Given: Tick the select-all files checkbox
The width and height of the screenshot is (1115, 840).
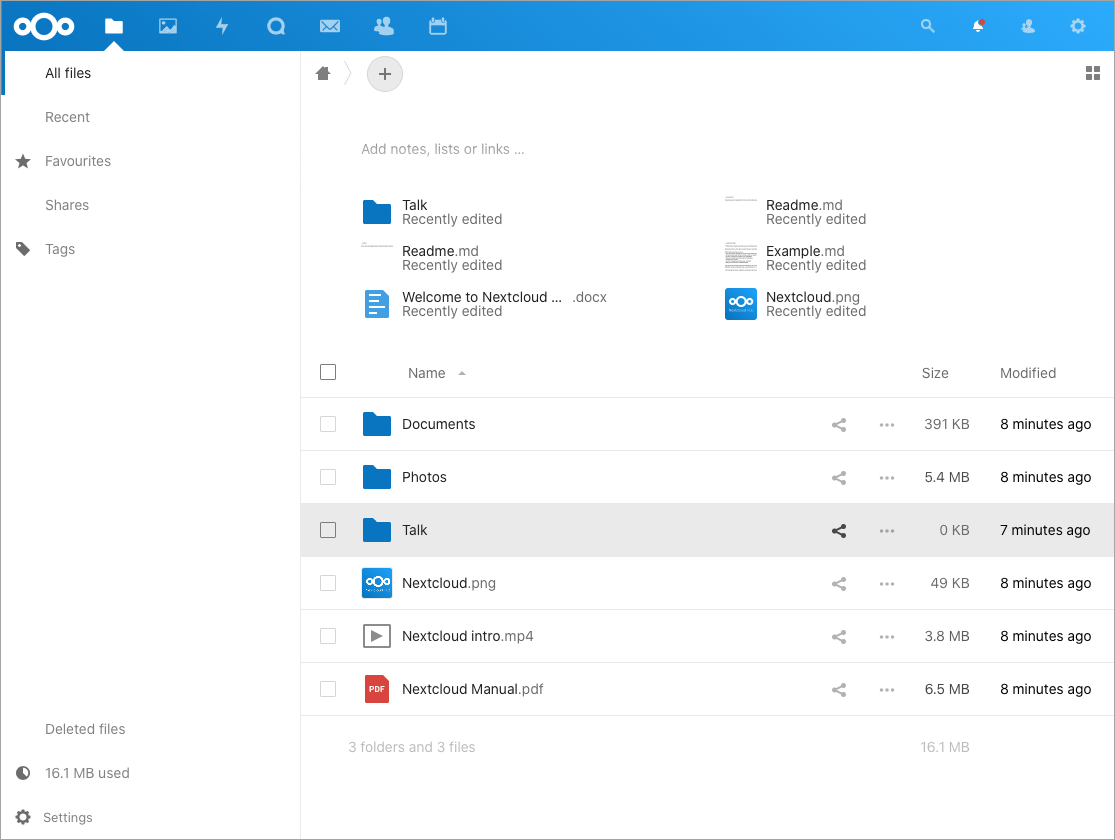Looking at the screenshot, I should [328, 372].
